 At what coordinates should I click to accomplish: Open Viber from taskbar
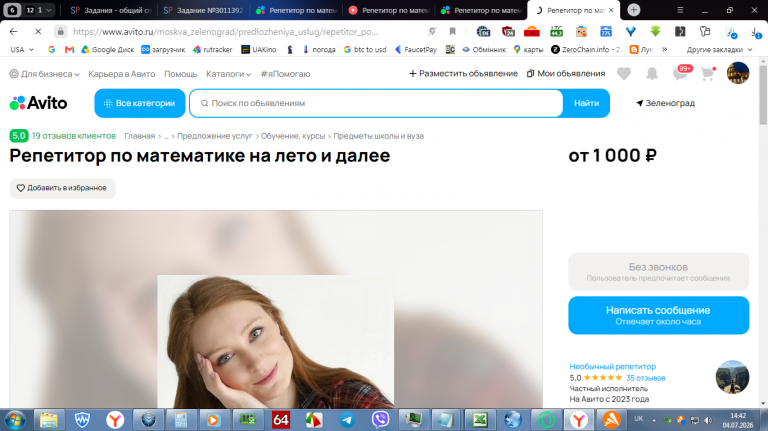point(381,420)
